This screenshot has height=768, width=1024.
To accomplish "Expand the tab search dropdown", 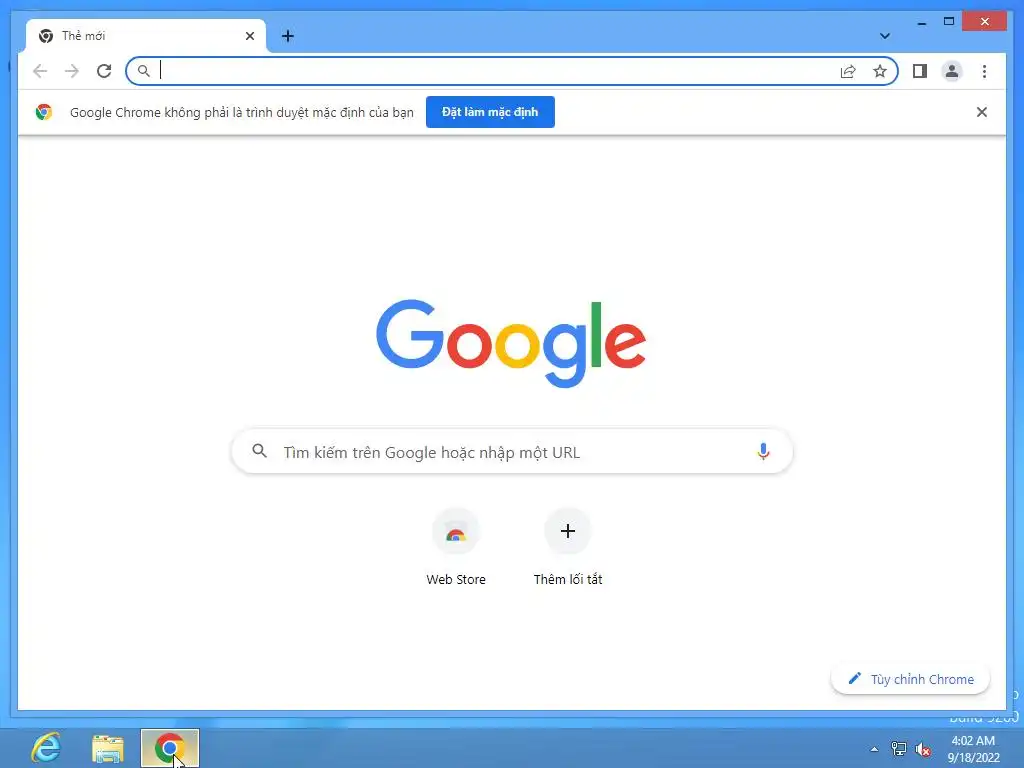I will (885, 36).
